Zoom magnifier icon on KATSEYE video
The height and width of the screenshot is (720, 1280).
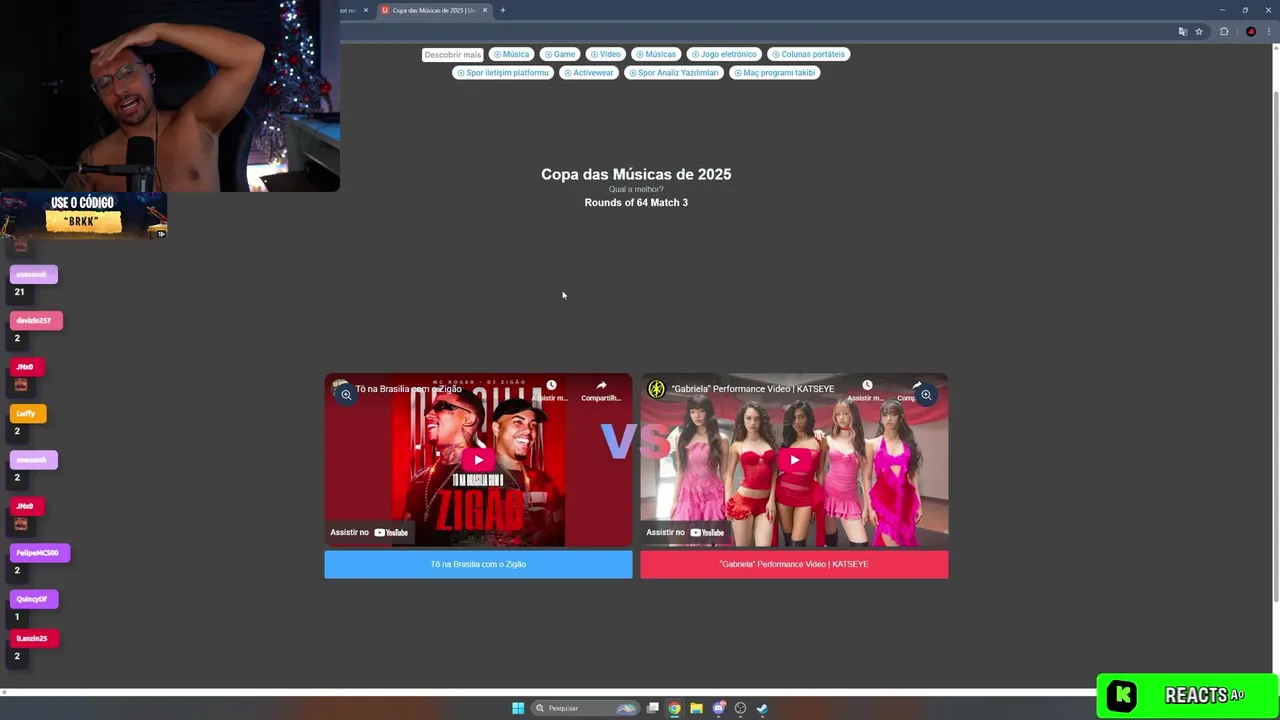(926, 395)
